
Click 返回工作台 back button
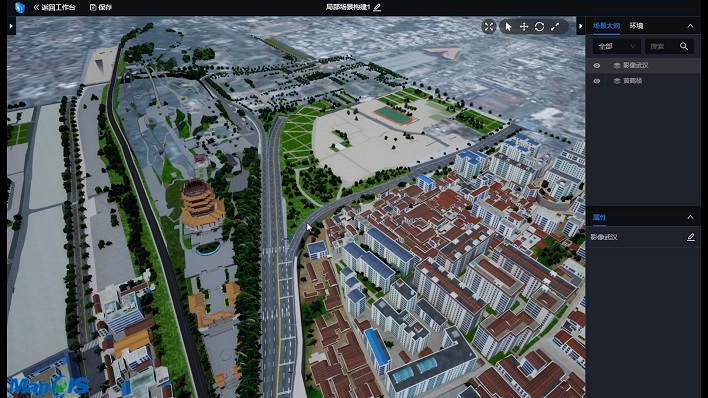[x=54, y=7]
